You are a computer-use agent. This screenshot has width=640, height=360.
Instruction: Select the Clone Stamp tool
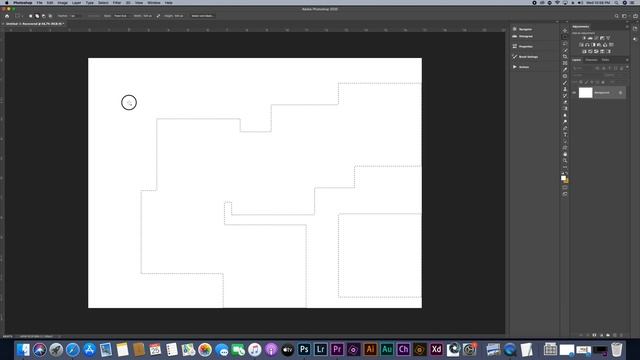pyautogui.click(x=565, y=89)
